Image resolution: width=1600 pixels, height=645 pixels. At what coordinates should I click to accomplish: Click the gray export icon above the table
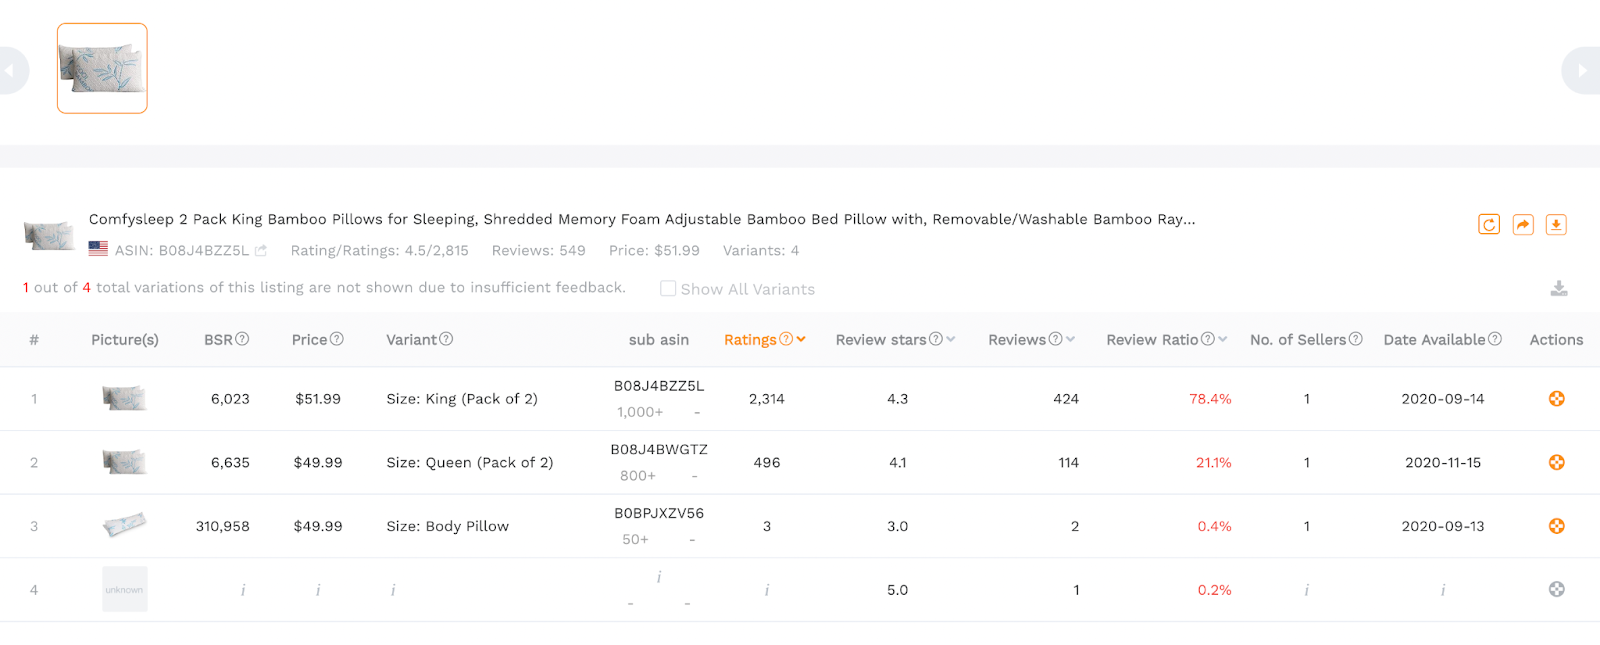point(1559,289)
